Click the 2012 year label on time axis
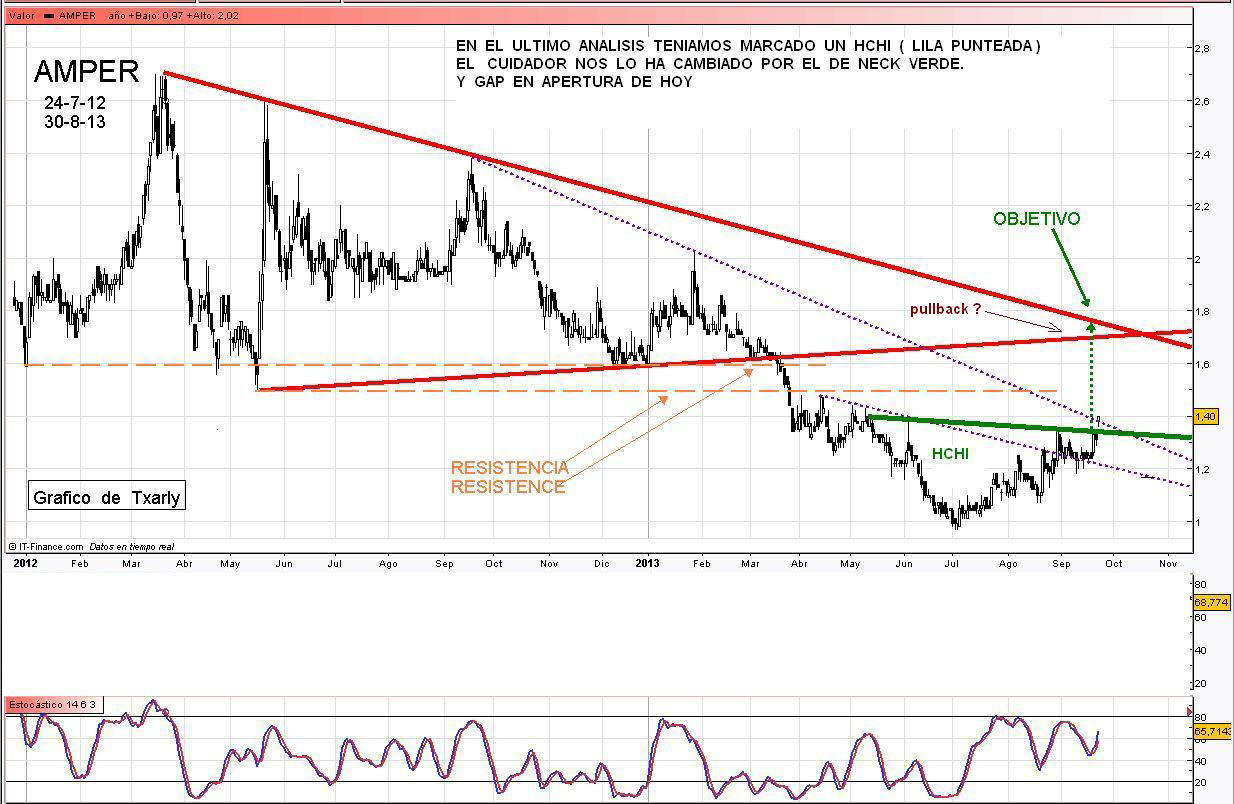 [x=25, y=563]
